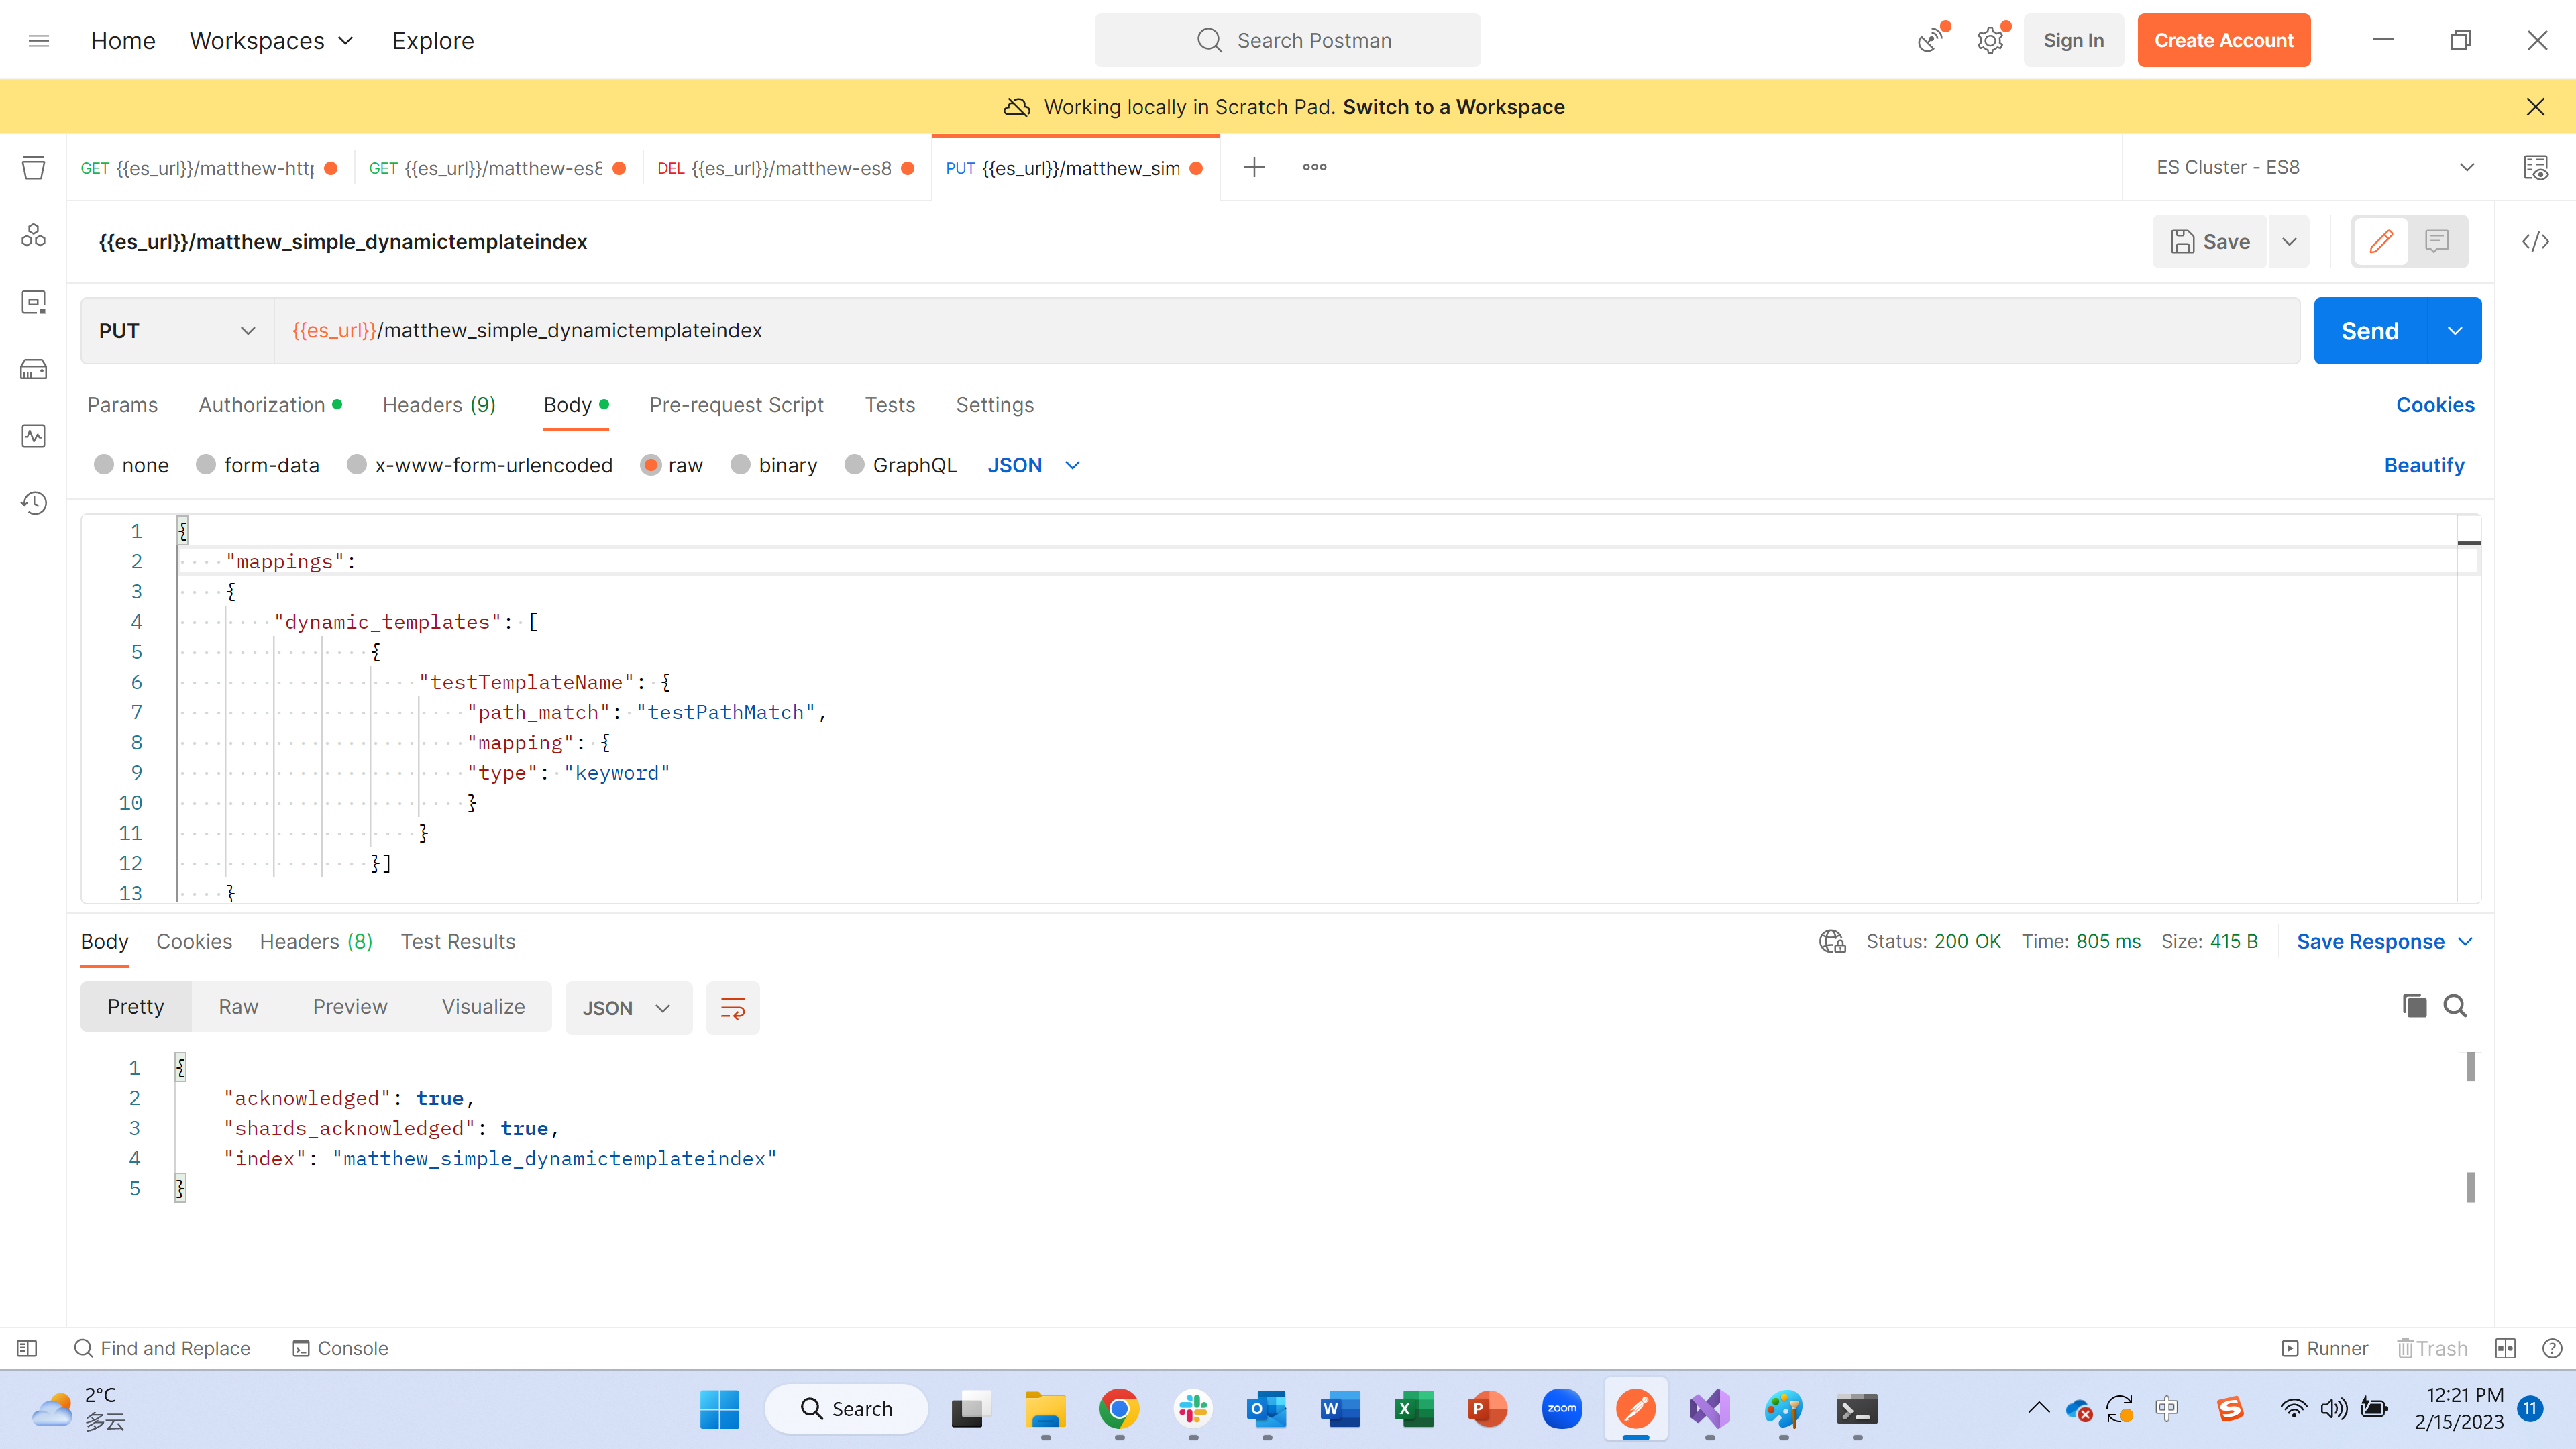Show response in Raw view

tap(238, 1007)
